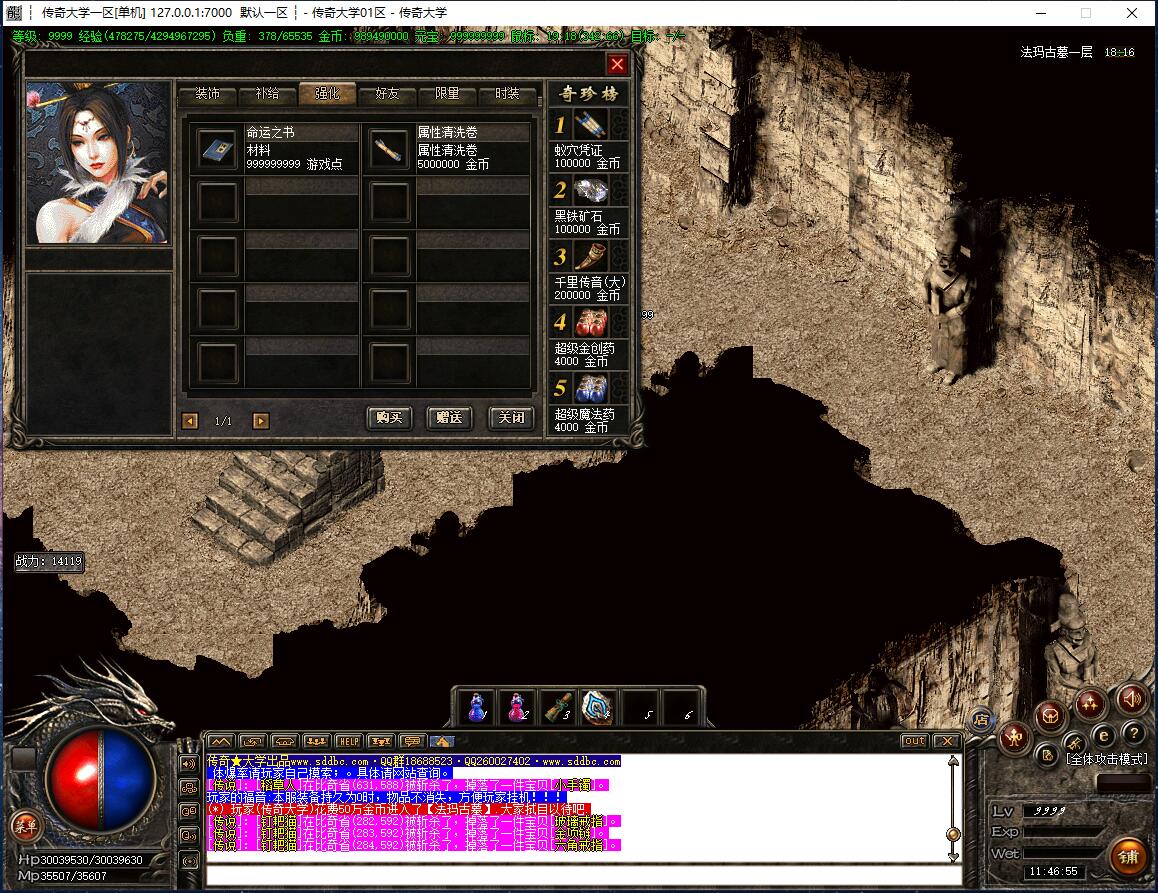This screenshot has height=893, width=1158.
Task: Pick the 超级魔法药 blue potion icon
Action: point(591,389)
